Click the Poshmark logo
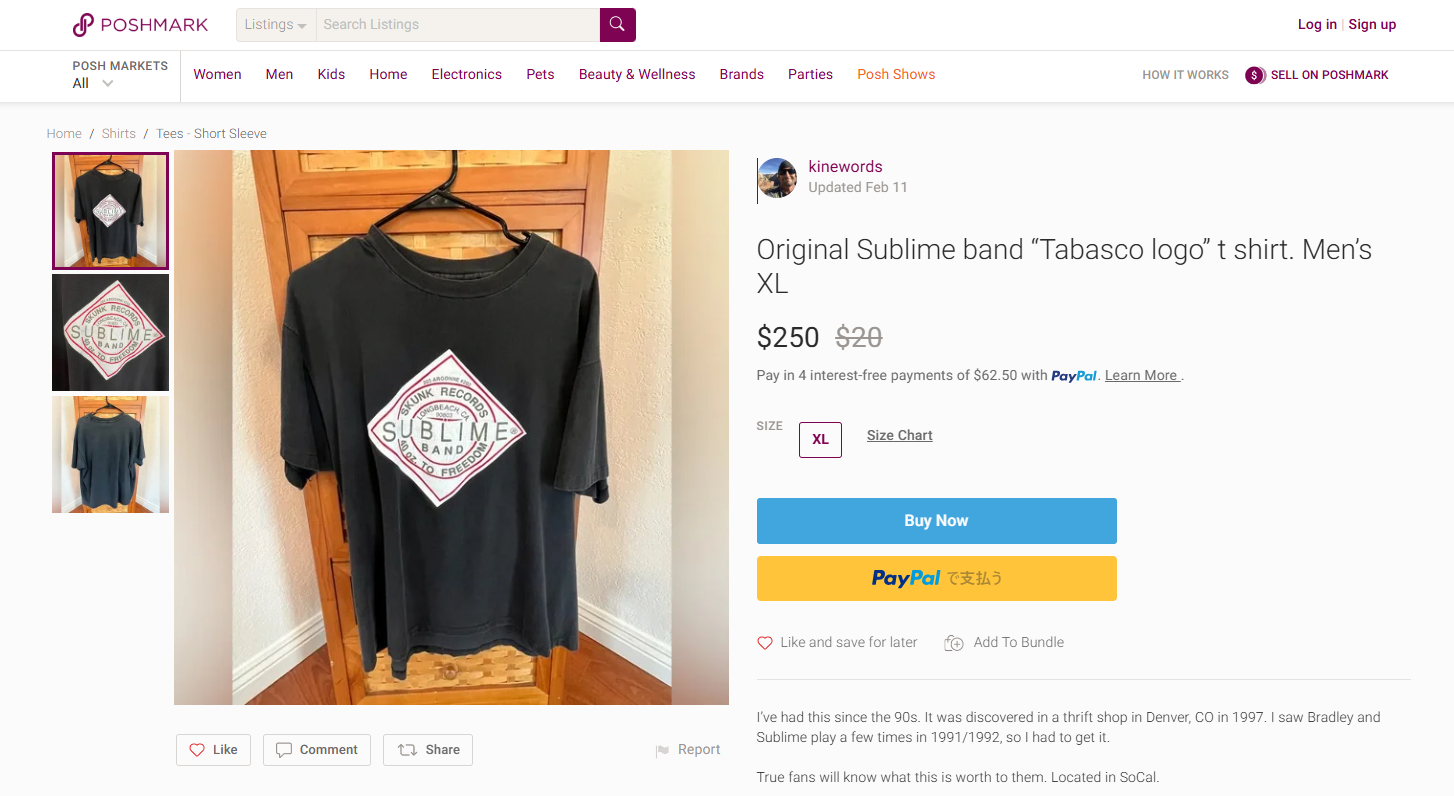This screenshot has height=796, width=1454. tap(141, 25)
